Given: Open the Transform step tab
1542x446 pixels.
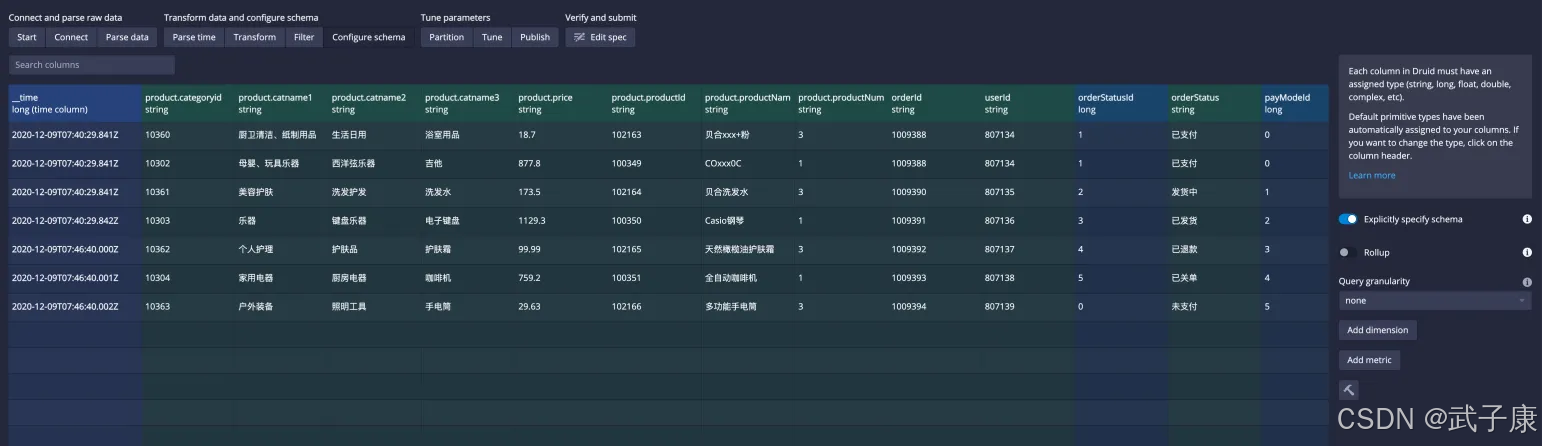Looking at the screenshot, I should (x=255, y=37).
